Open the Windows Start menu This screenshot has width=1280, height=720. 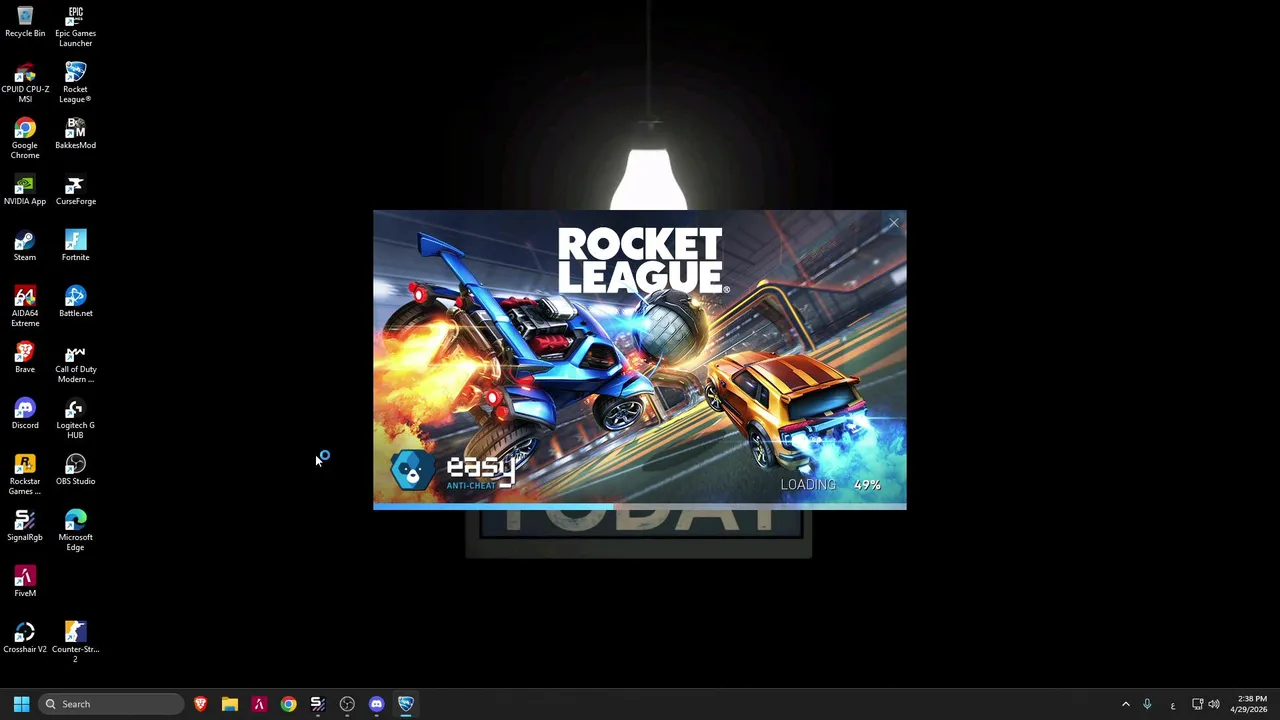point(21,704)
